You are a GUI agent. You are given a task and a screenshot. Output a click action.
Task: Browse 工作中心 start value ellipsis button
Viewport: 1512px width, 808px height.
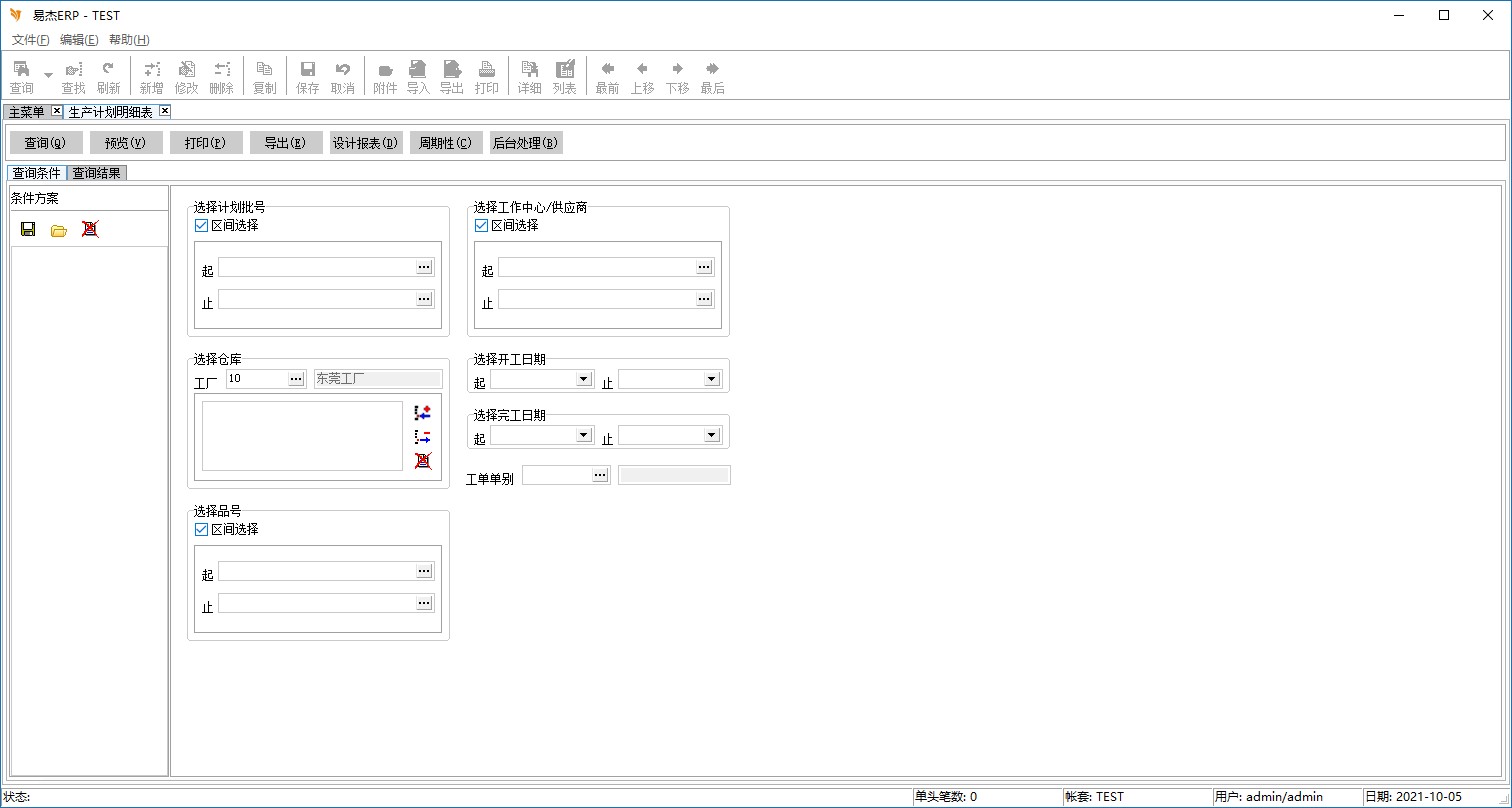pyautogui.click(x=704, y=267)
